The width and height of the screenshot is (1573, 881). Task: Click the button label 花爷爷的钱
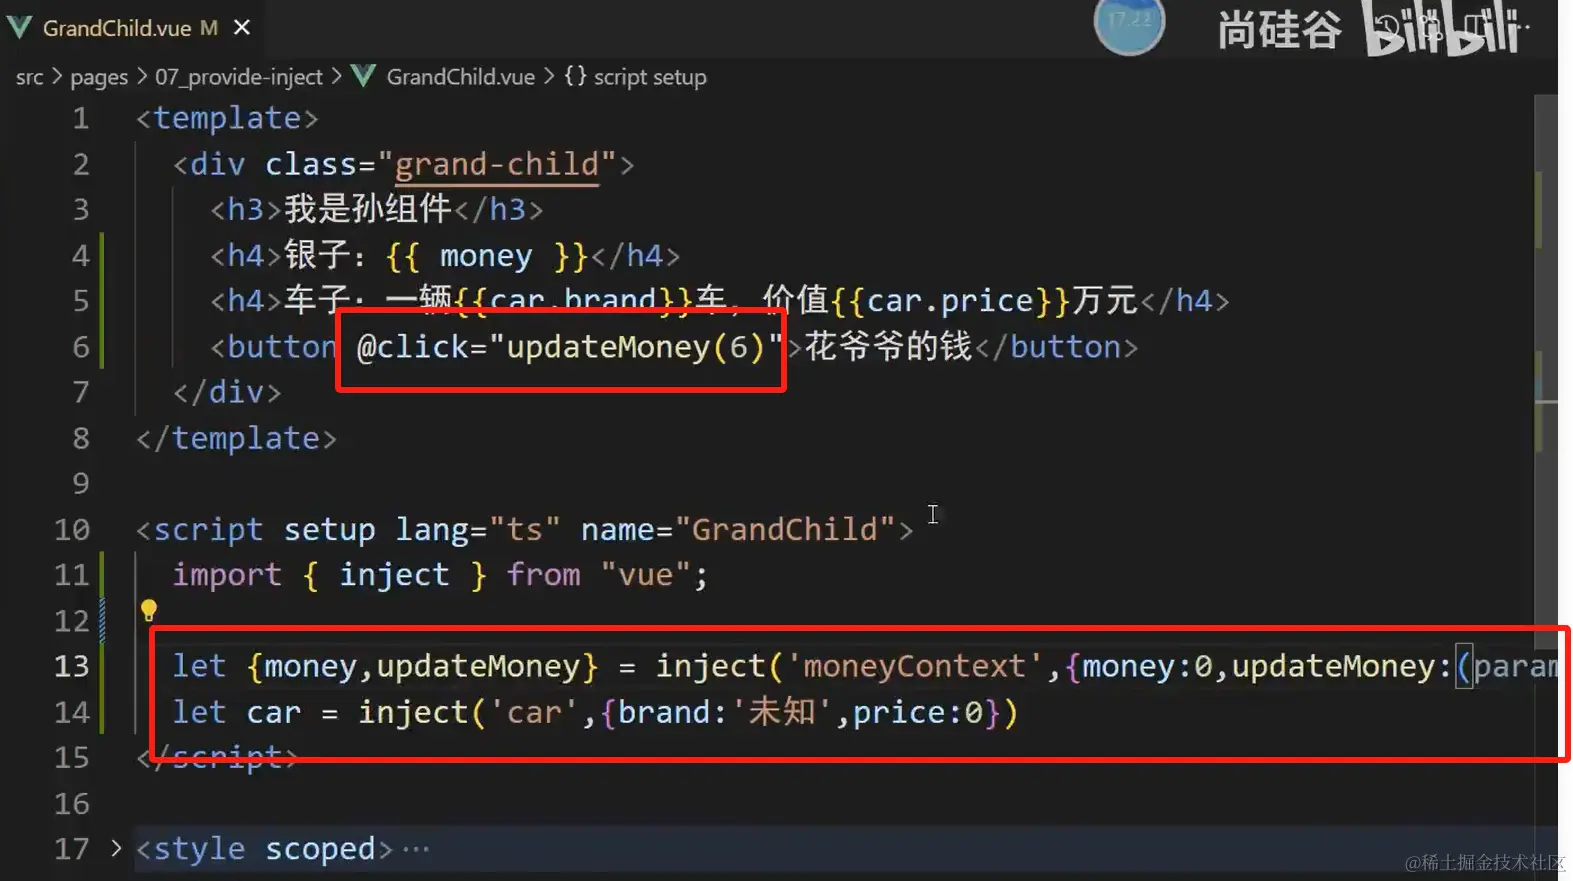pyautogui.click(x=888, y=347)
